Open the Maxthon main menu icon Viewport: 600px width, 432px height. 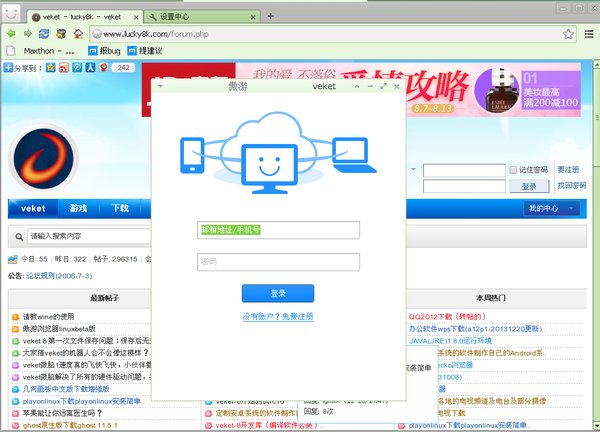pos(589,34)
